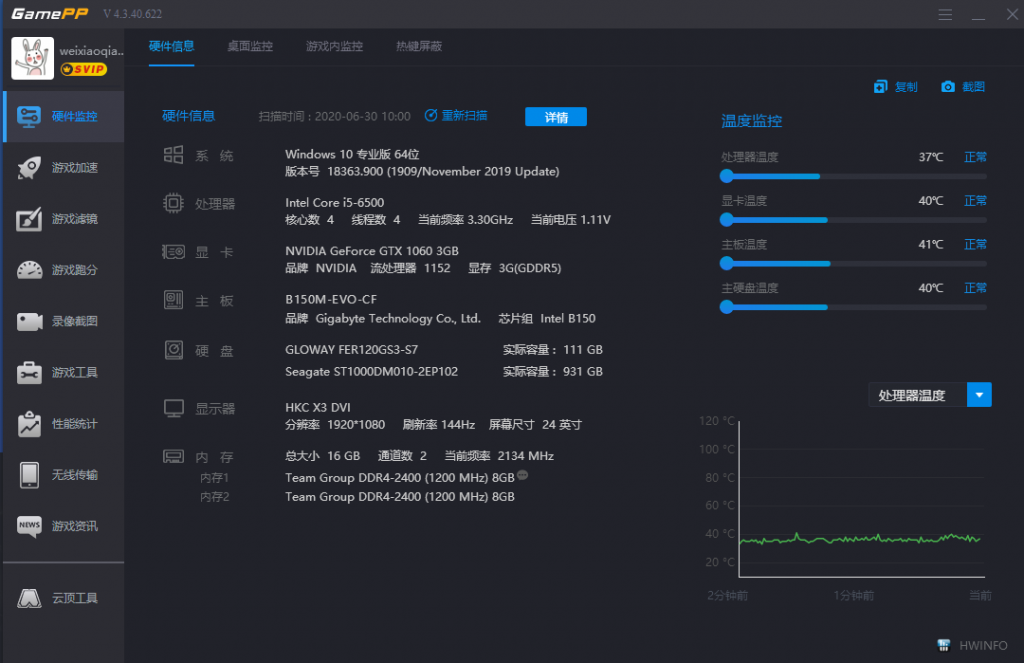Click the 正常 status for 主板温度
The width and height of the screenshot is (1024, 663).
click(x=975, y=244)
